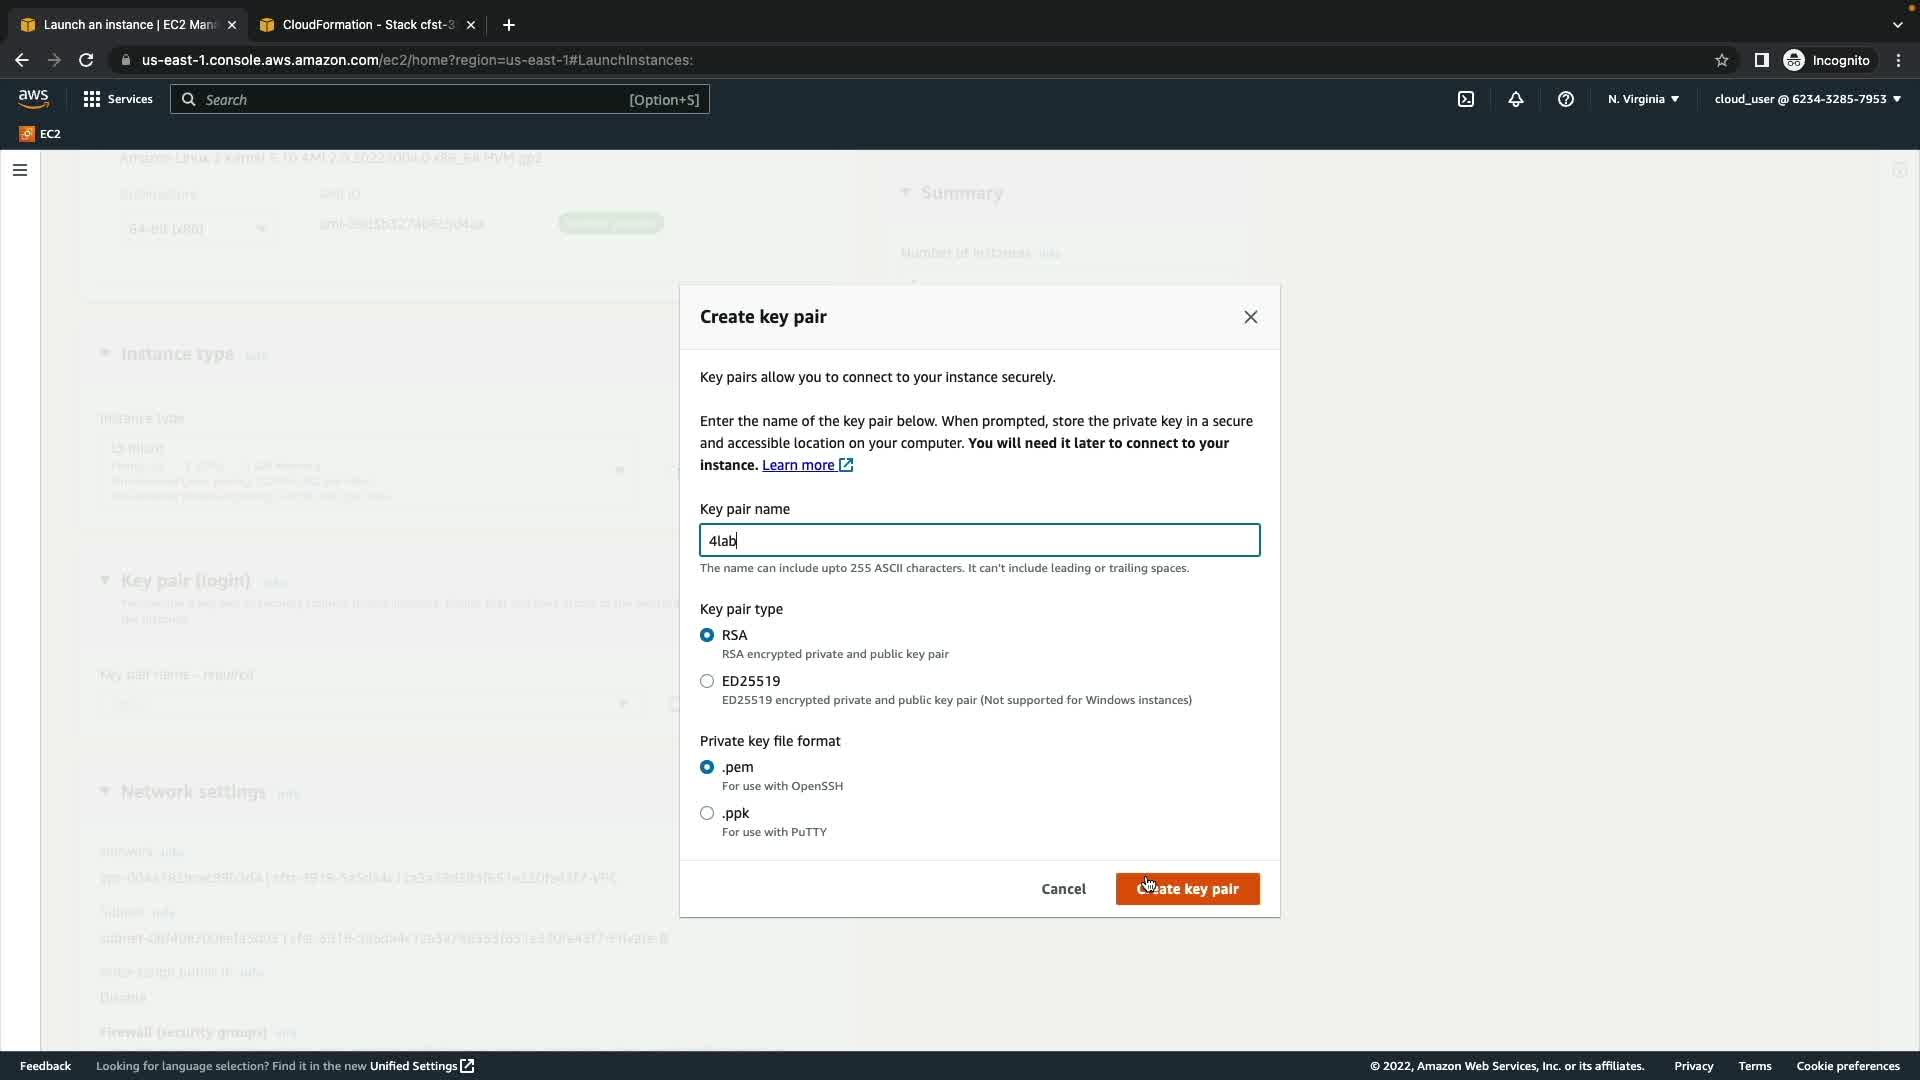1920x1080 pixels.
Task: Bookmark this page with star icon
Action: pyautogui.click(x=1722, y=60)
